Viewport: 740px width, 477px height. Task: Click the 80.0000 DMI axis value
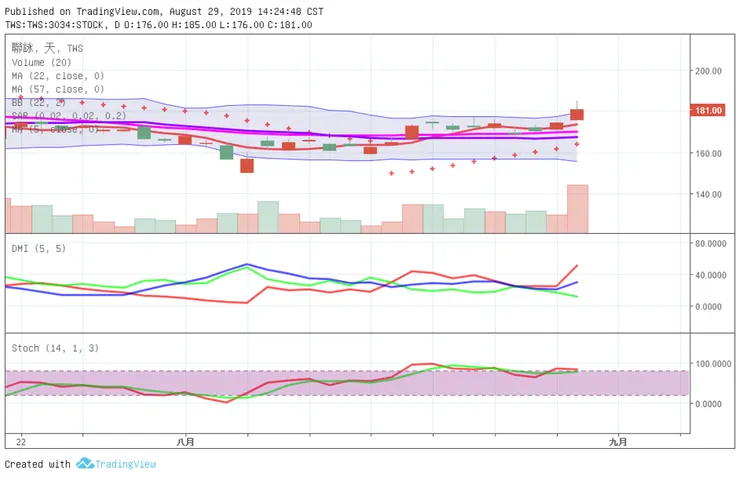coord(710,243)
